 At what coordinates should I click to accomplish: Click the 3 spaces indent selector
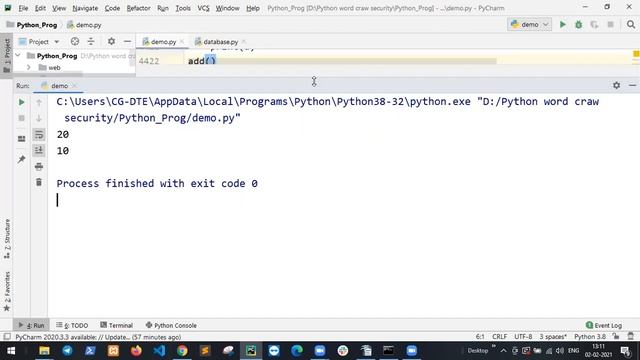point(553,337)
